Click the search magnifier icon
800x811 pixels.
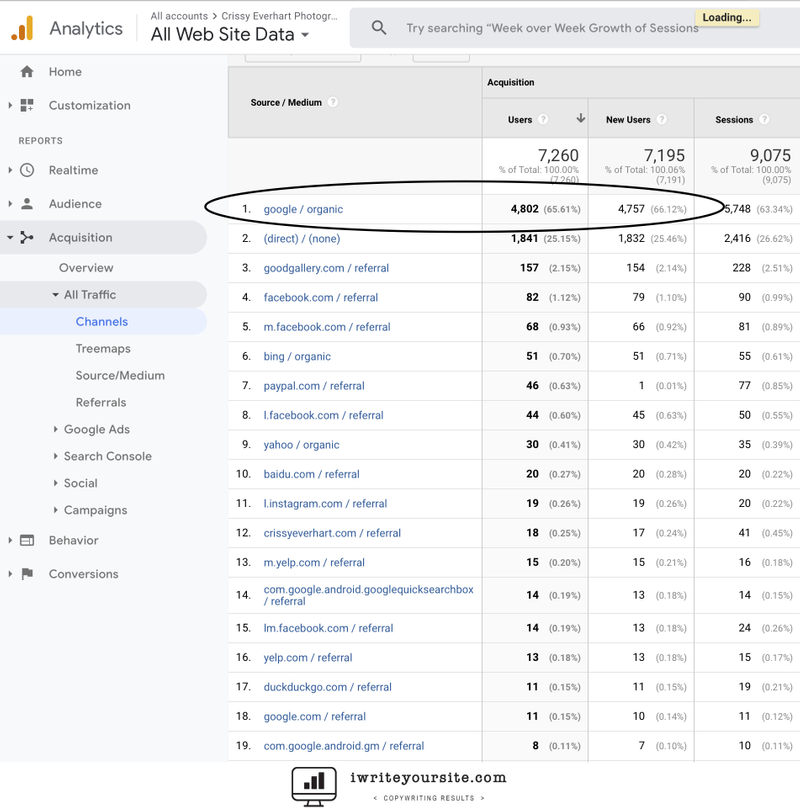tap(379, 28)
